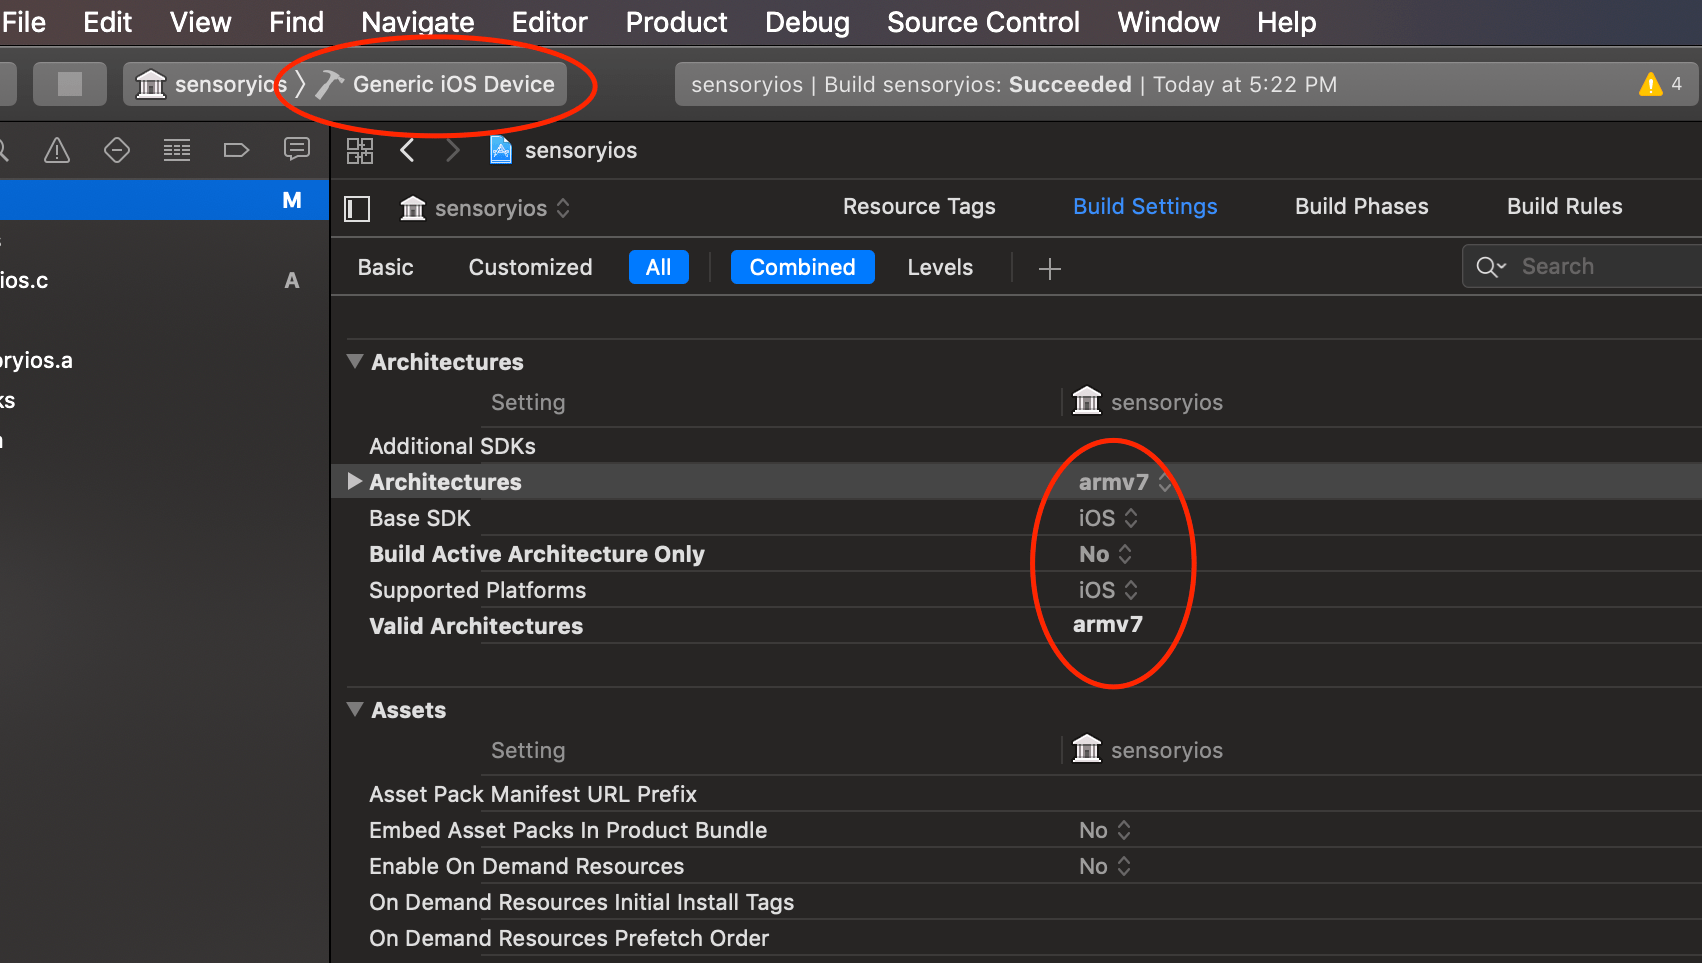This screenshot has height=963, width=1702.
Task: Show Customized build settings
Action: click(530, 267)
